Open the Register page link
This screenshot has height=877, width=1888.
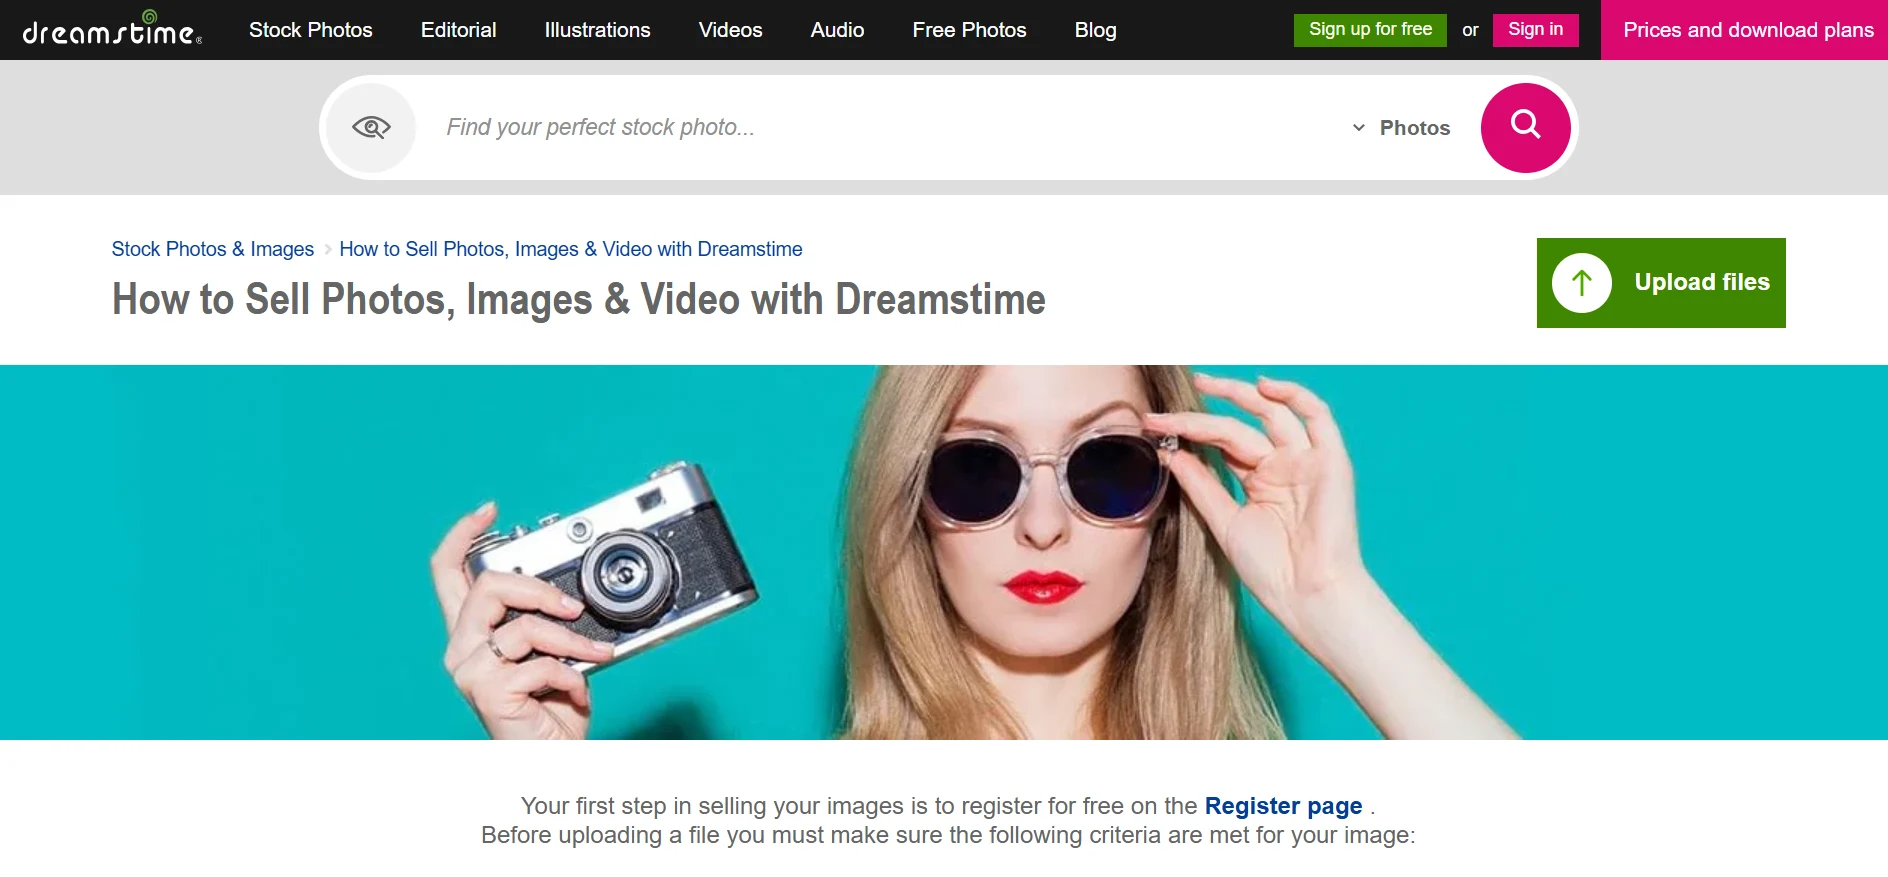click(1283, 806)
